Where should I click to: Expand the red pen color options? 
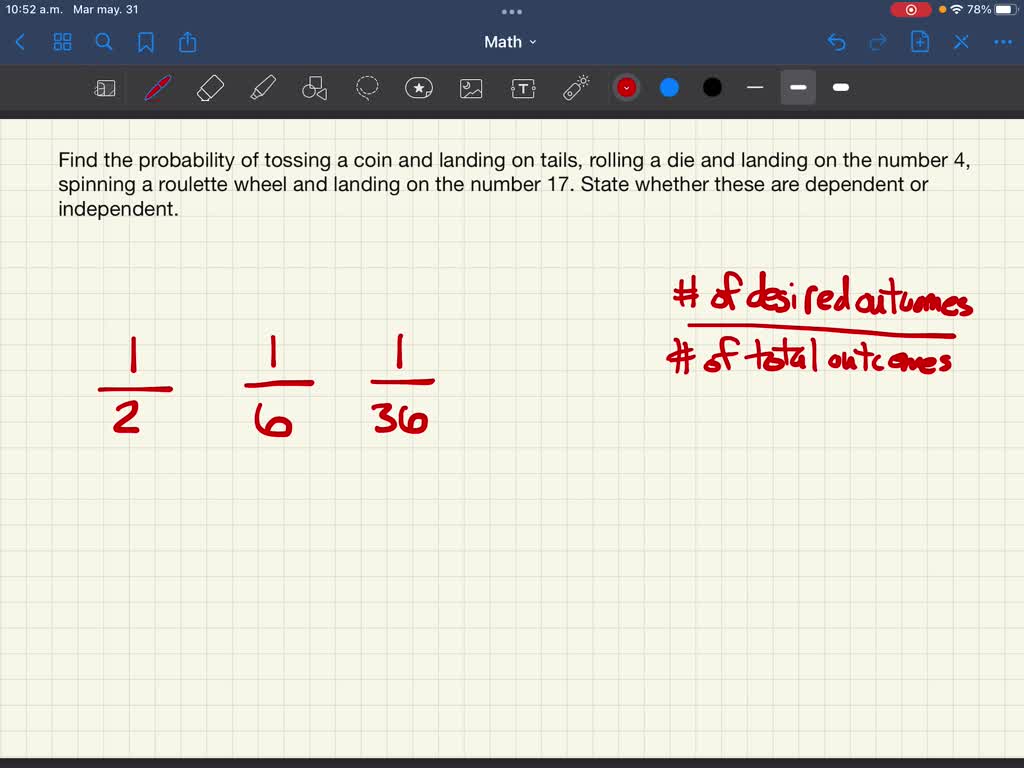point(626,87)
